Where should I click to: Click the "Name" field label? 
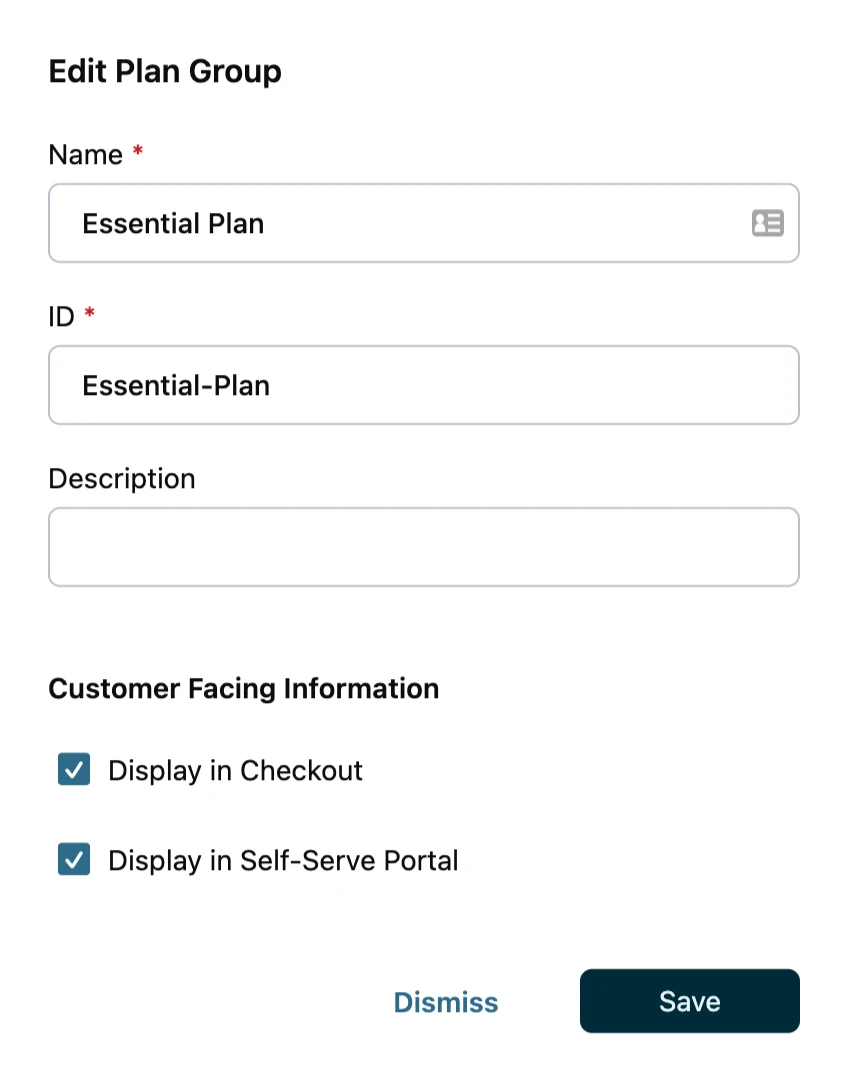point(85,155)
